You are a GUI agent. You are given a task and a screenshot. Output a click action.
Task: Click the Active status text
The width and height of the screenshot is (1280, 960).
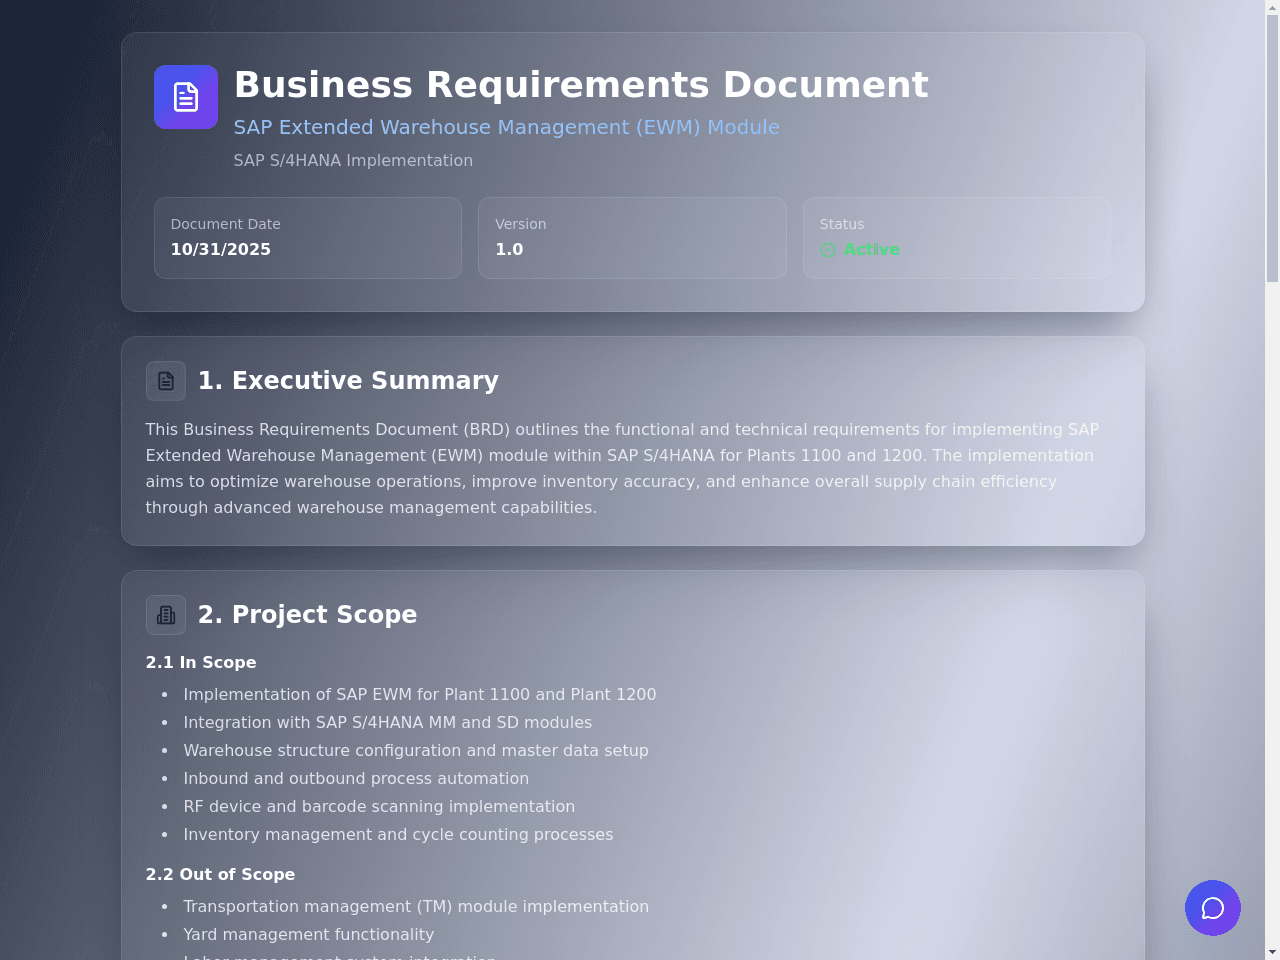(871, 249)
